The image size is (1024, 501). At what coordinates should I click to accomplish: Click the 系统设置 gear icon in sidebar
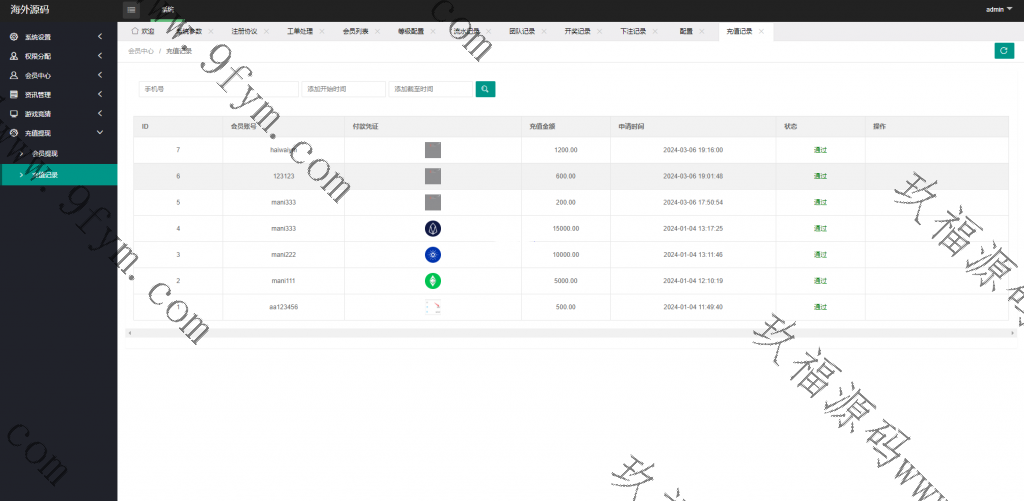click(x=14, y=37)
